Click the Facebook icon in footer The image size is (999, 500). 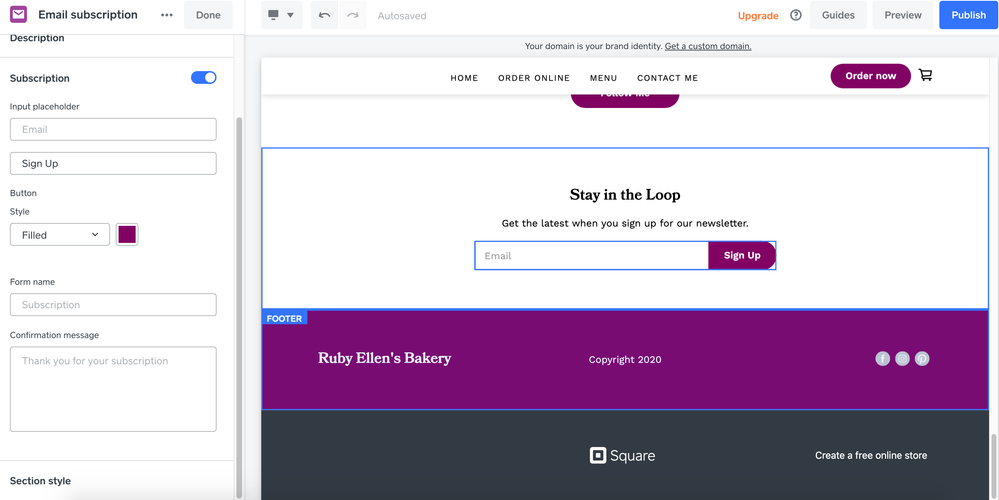point(882,359)
